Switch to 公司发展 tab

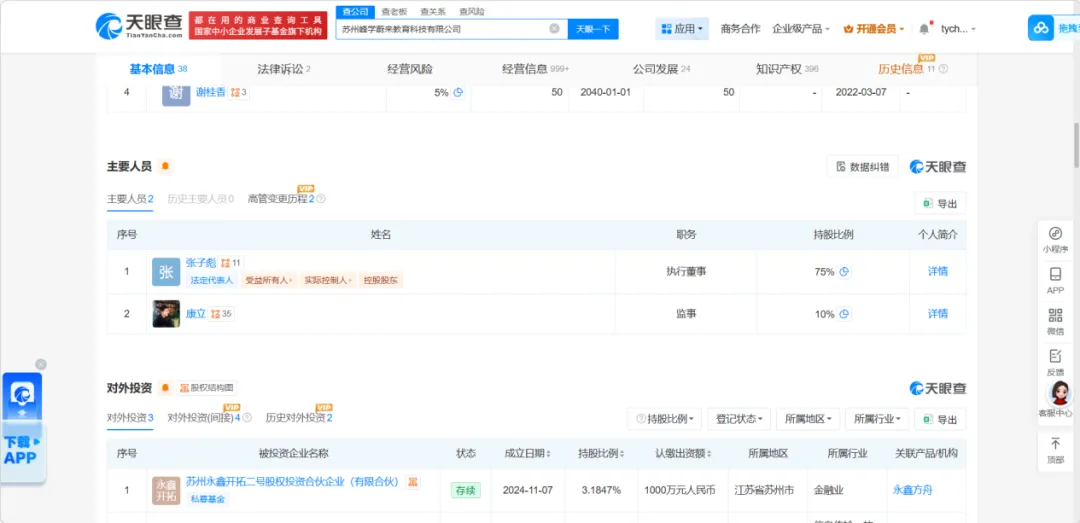(x=661, y=69)
